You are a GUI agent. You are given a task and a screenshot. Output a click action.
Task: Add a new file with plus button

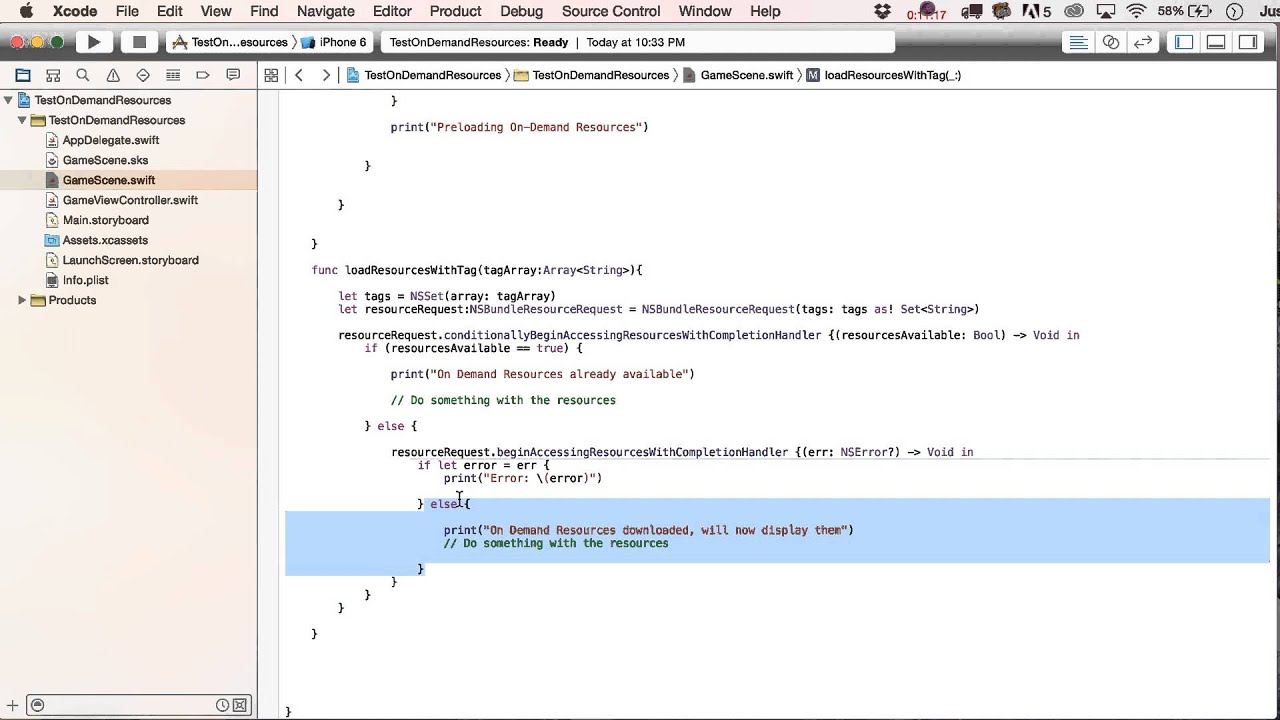13,705
